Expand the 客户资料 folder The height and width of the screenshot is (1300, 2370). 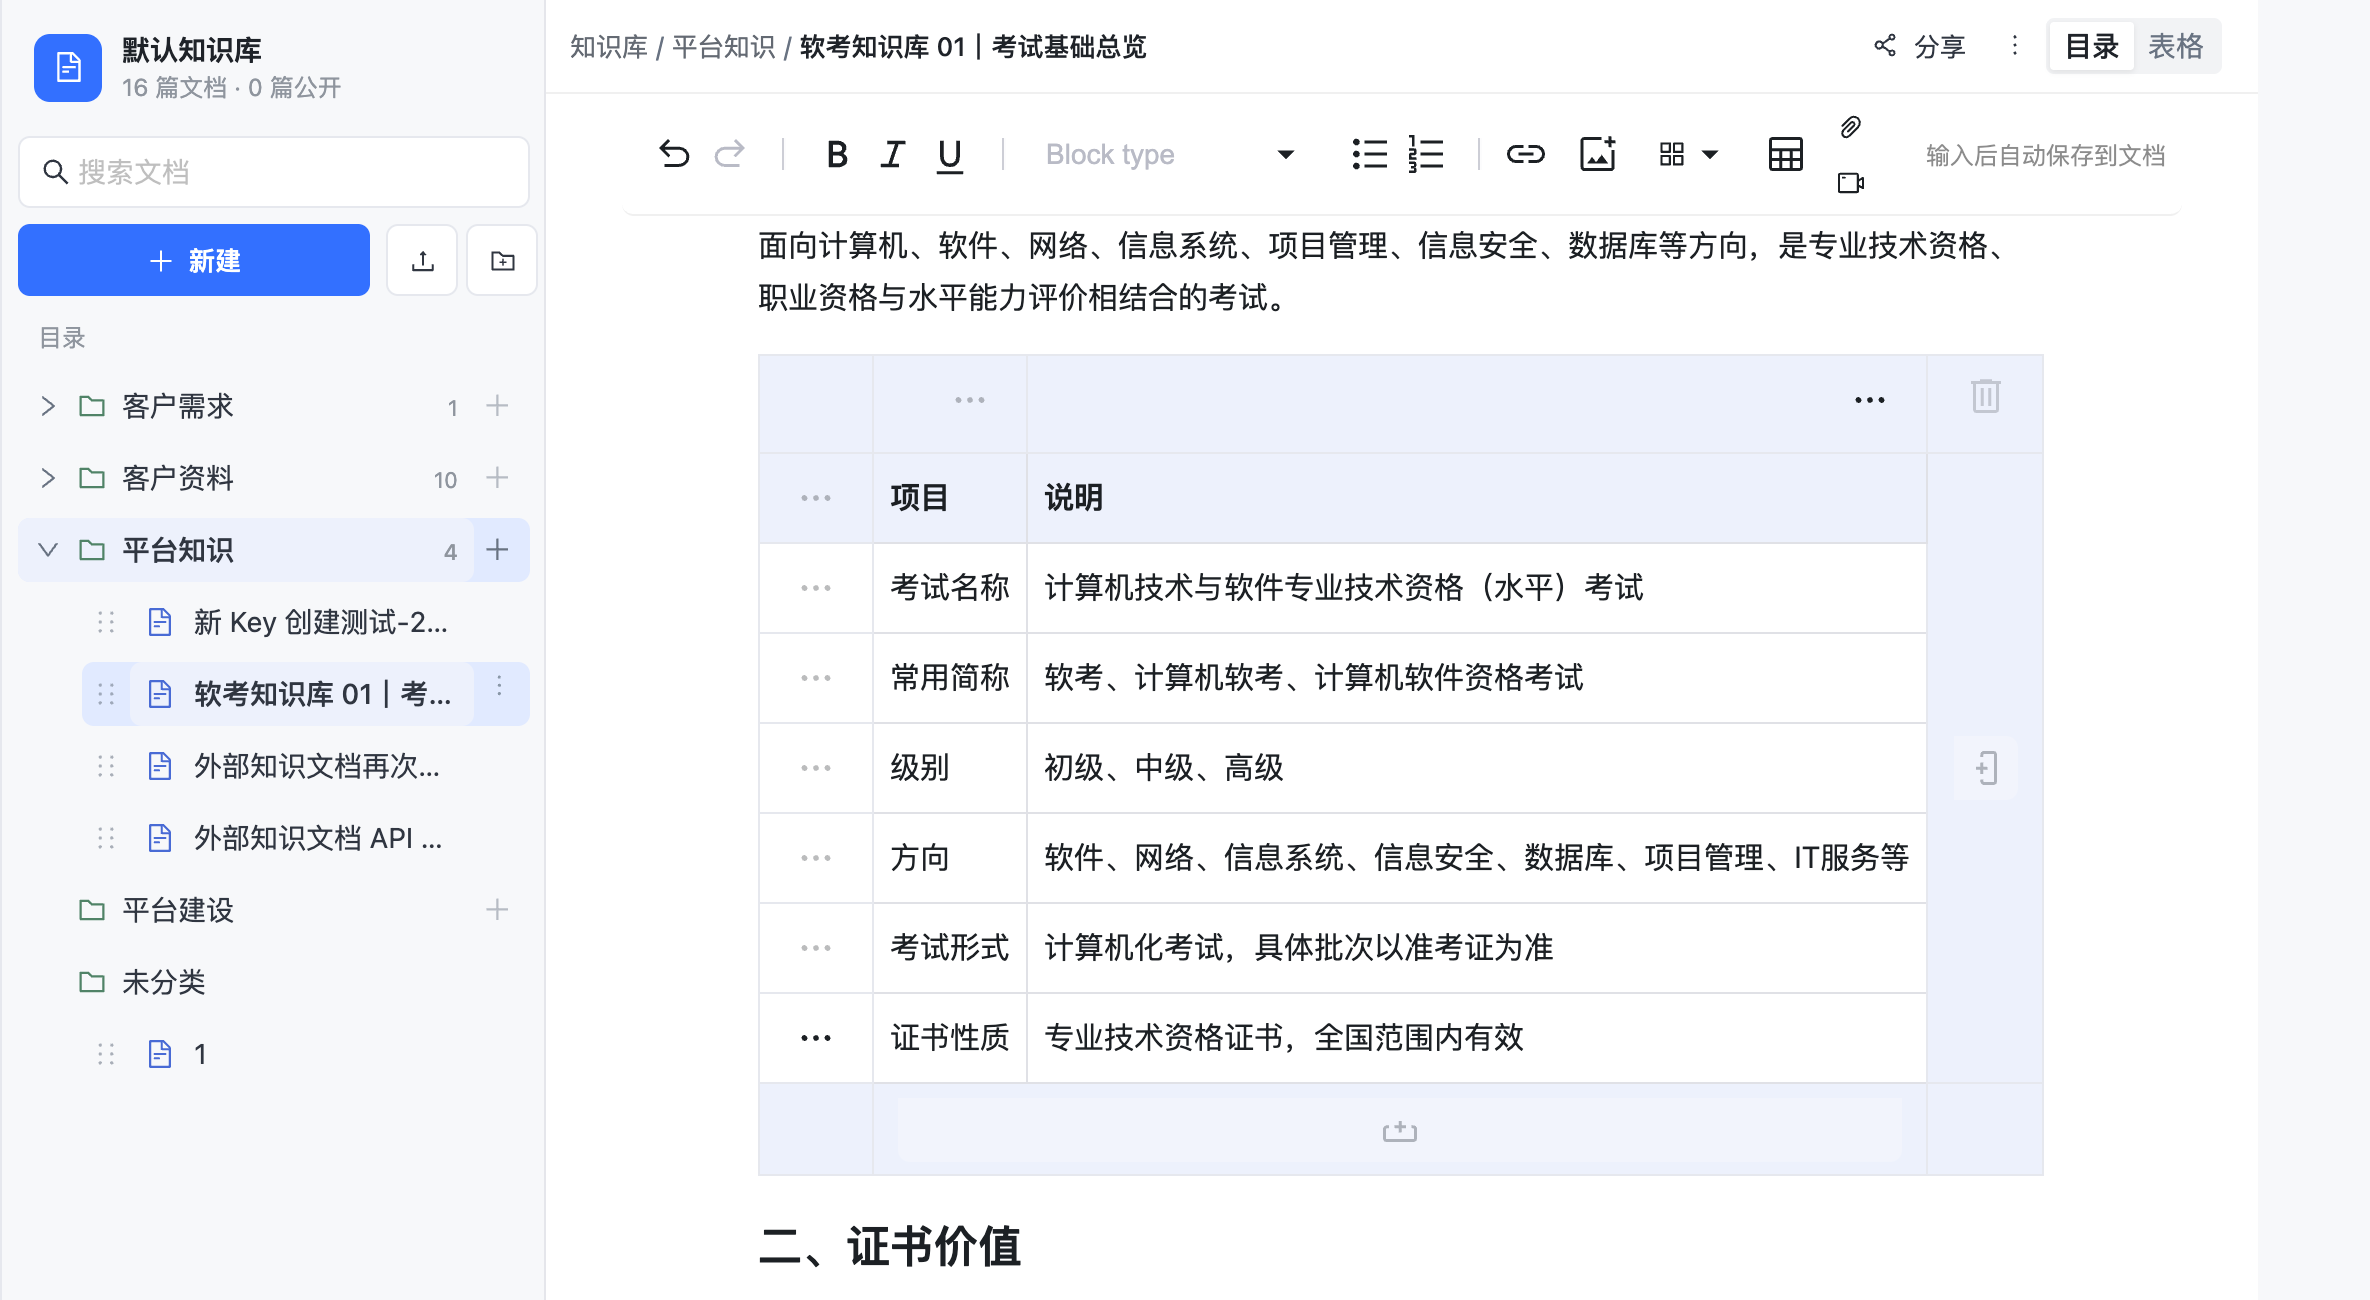tap(47, 478)
